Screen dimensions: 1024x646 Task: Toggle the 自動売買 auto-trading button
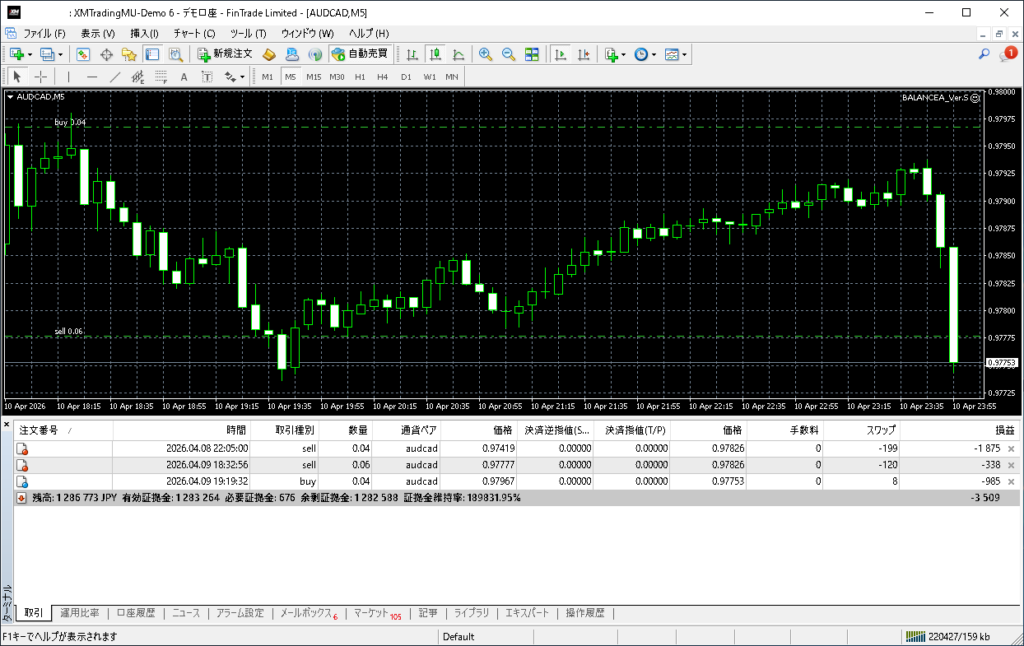click(360, 54)
